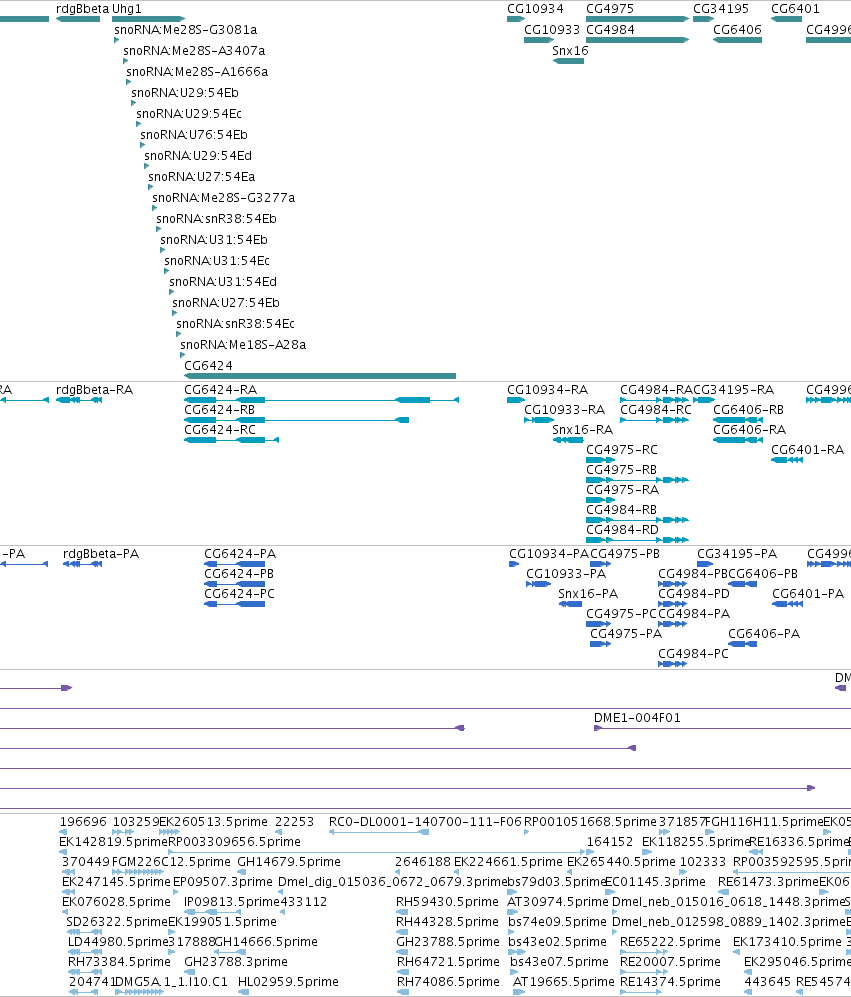The image size is (851, 997).
Task: Click transcript CG4984-RD
Action: point(637,540)
